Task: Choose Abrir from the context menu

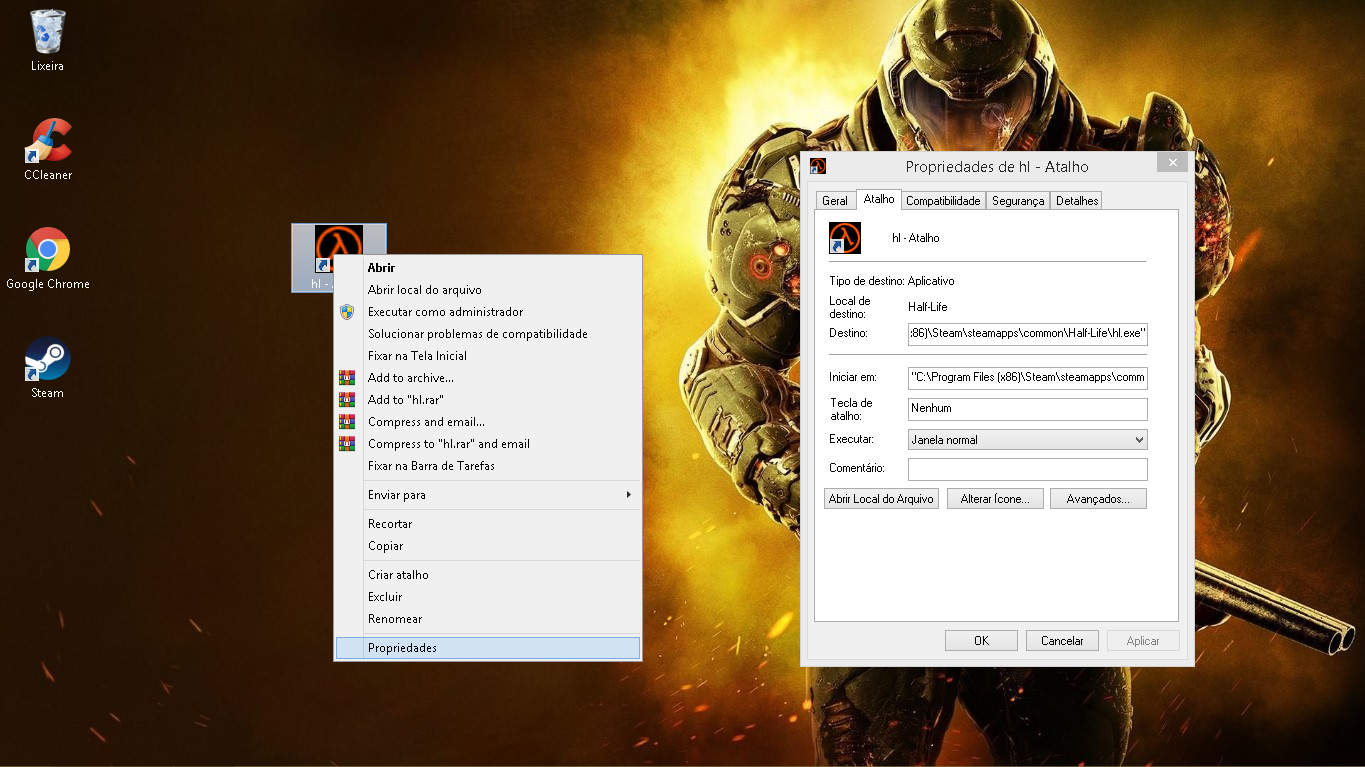Action: coord(488,268)
